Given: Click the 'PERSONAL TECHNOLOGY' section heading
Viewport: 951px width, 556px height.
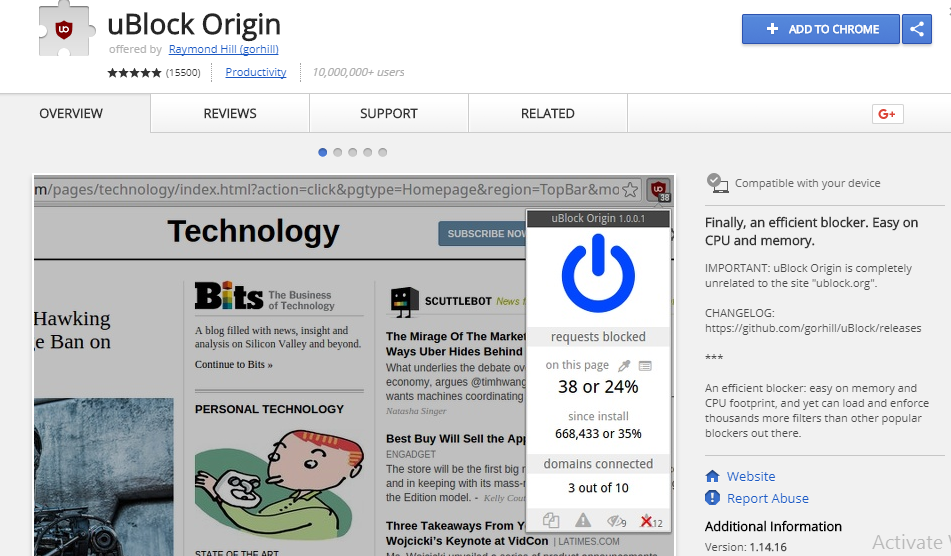Looking at the screenshot, I should [269, 409].
